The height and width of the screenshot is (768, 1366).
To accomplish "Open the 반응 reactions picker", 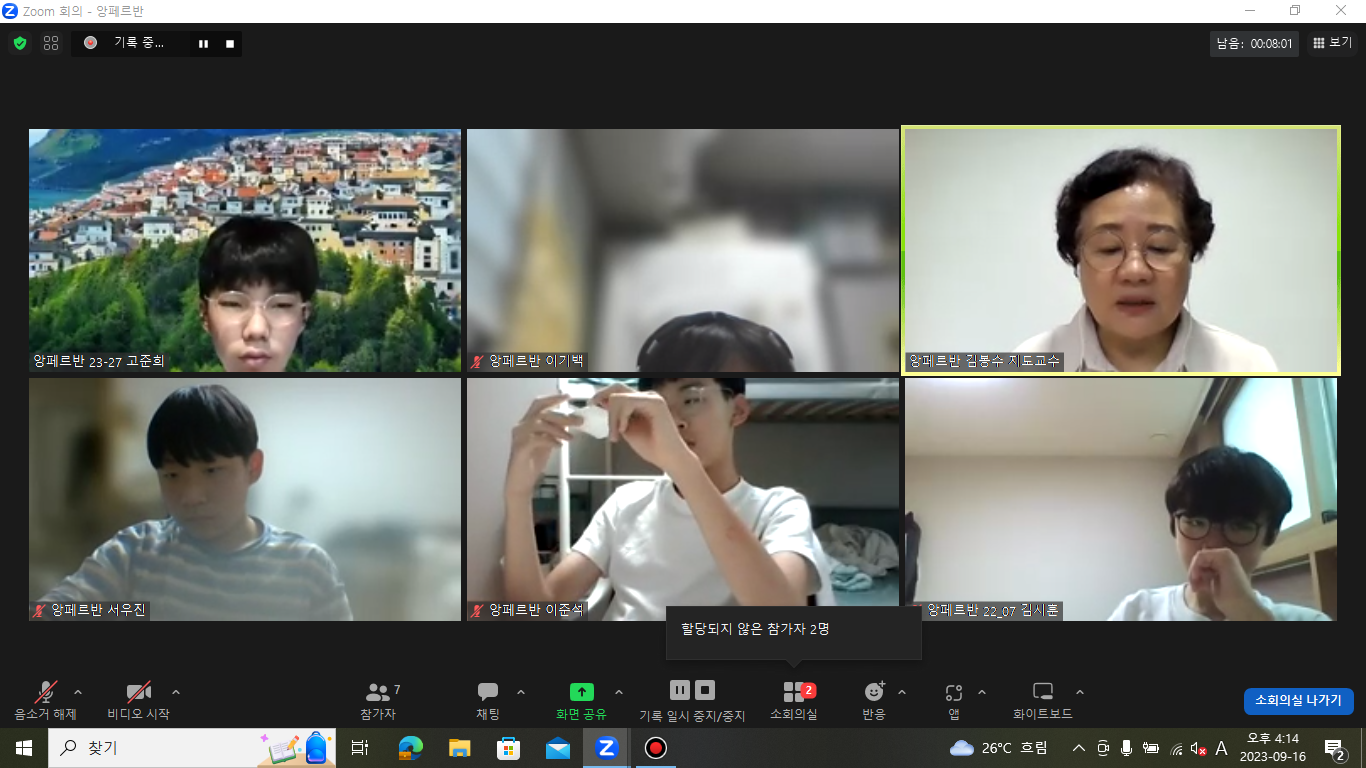I will pyautogui.click(x=874, y=700).
